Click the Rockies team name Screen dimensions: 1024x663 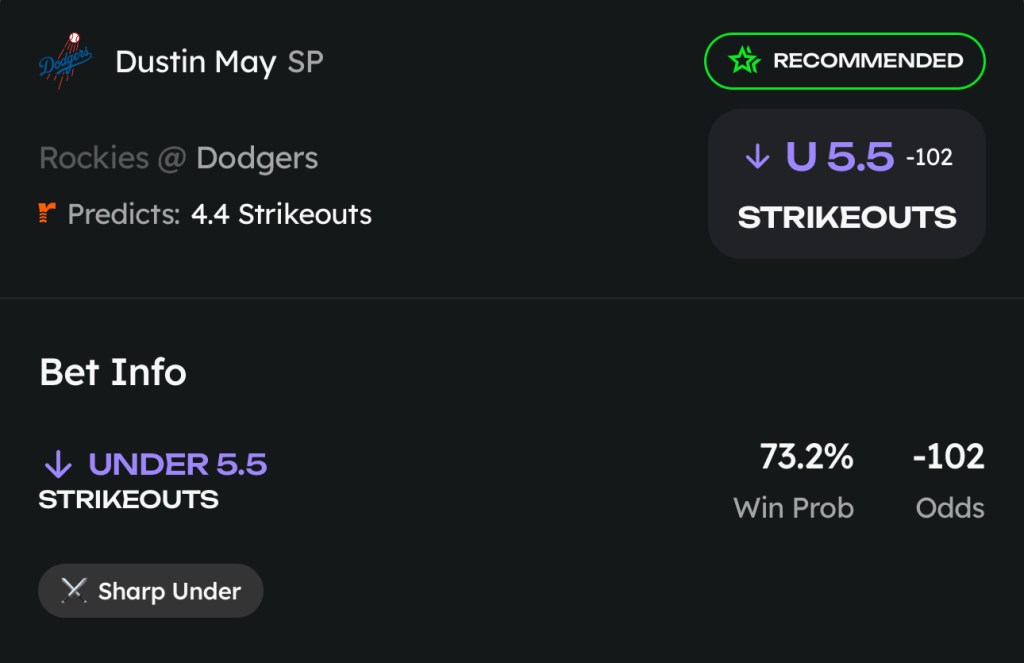coord(94,158)
